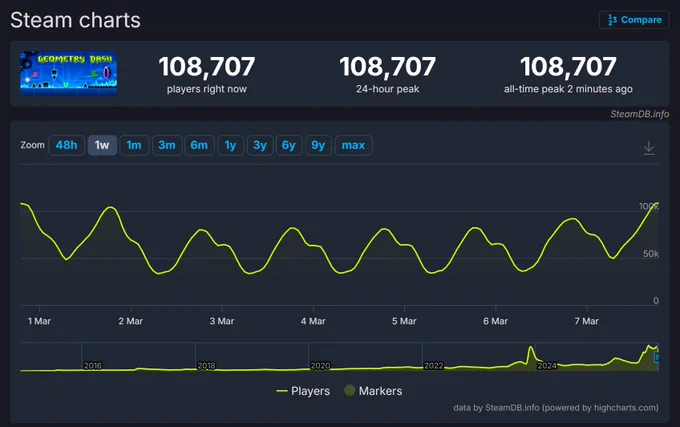Switch chart zoom to 3y
The width and height of the screenshot is (680, 427).
coord(260,145)
